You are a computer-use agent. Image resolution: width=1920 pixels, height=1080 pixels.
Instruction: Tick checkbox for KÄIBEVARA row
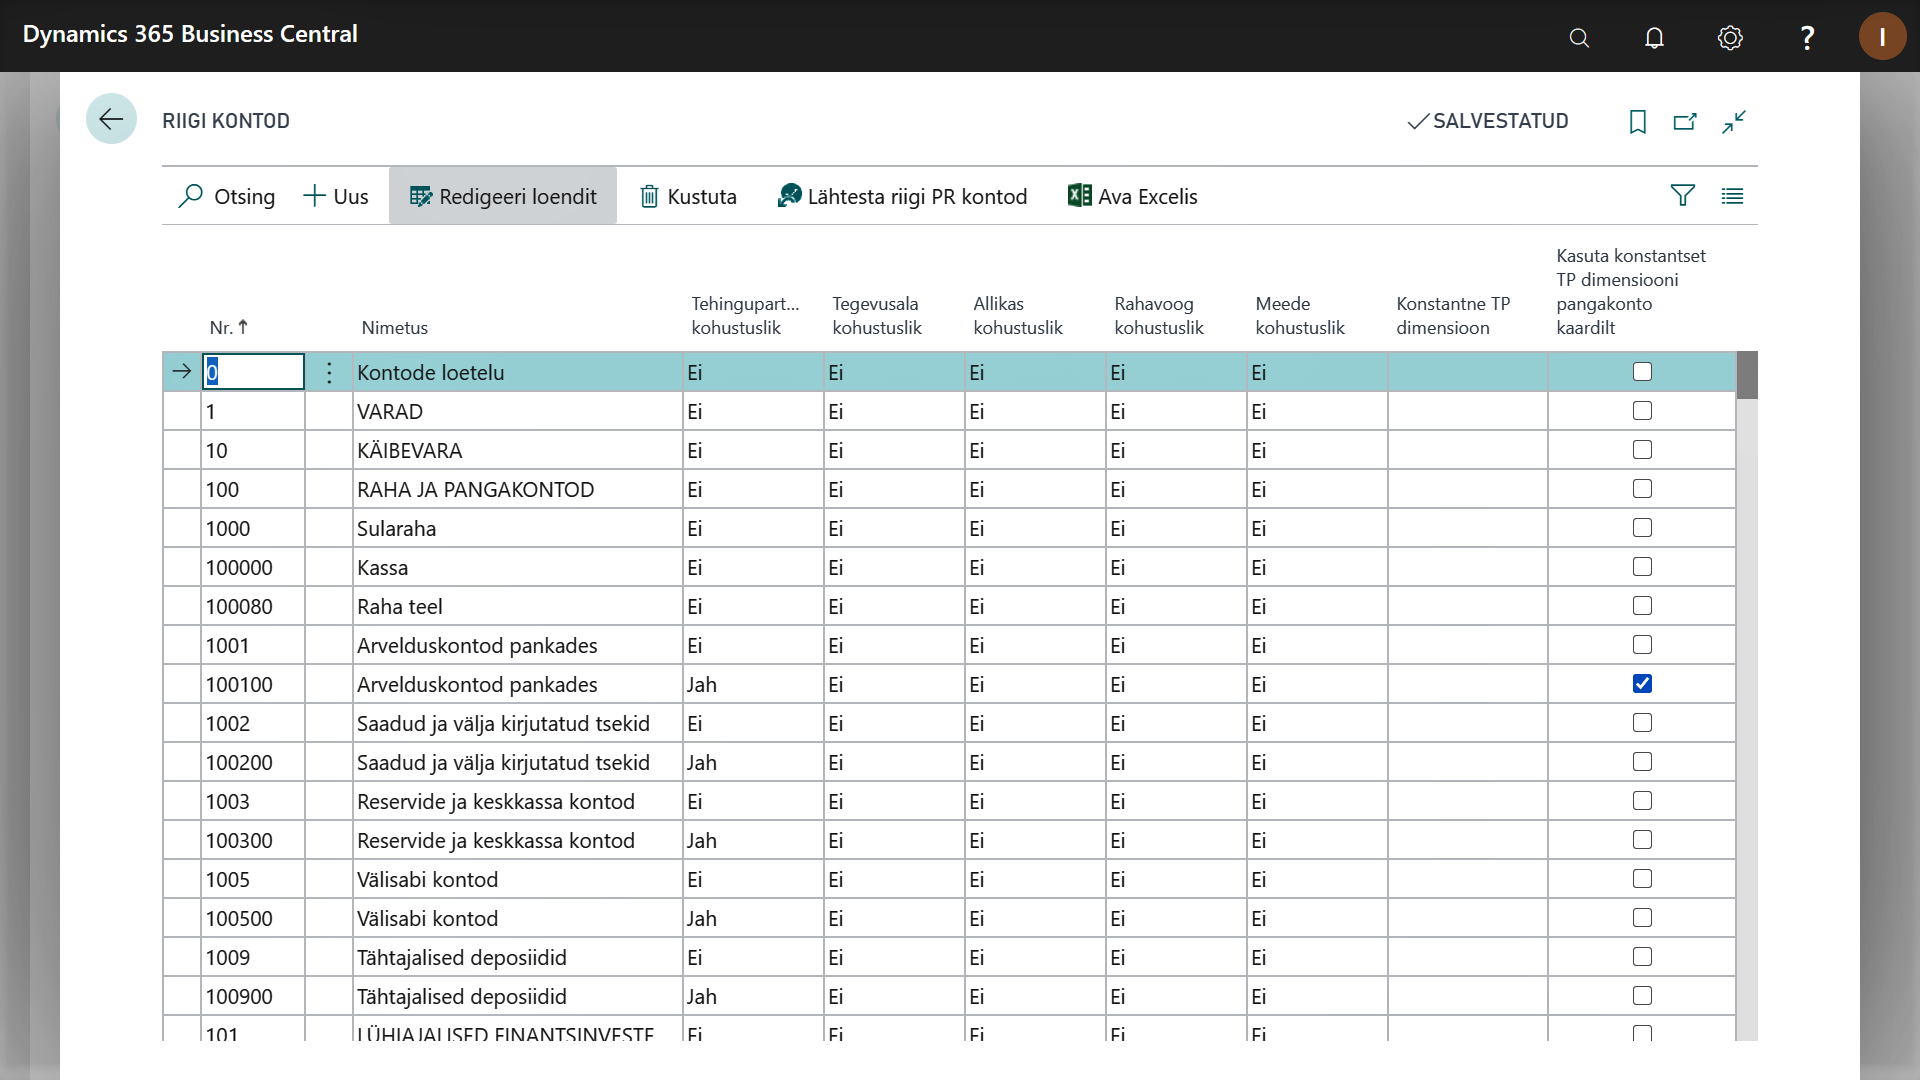1642,450
